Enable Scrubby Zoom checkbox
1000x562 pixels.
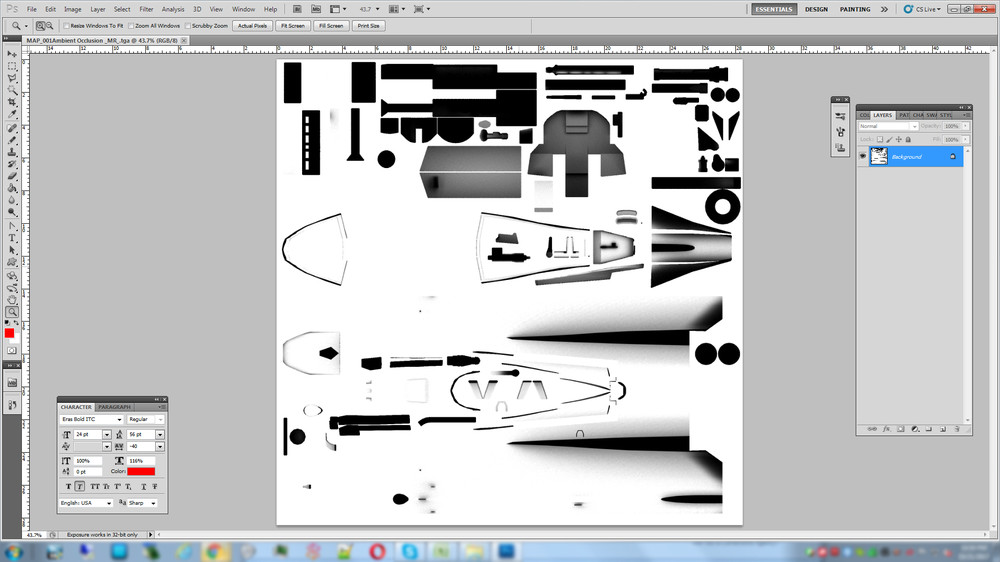coord(188,26)
